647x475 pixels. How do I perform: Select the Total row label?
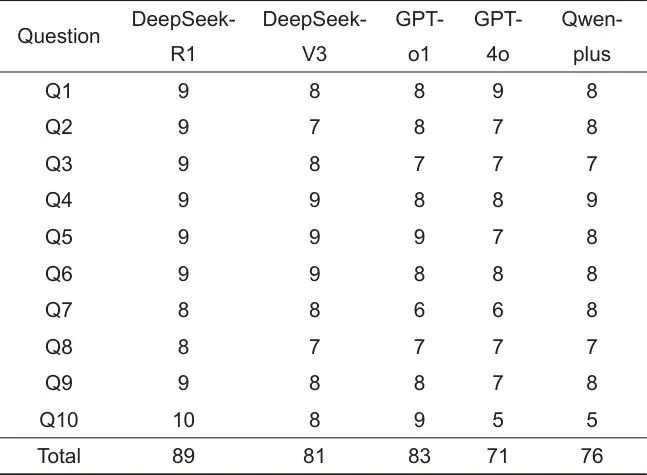[60, 456]
